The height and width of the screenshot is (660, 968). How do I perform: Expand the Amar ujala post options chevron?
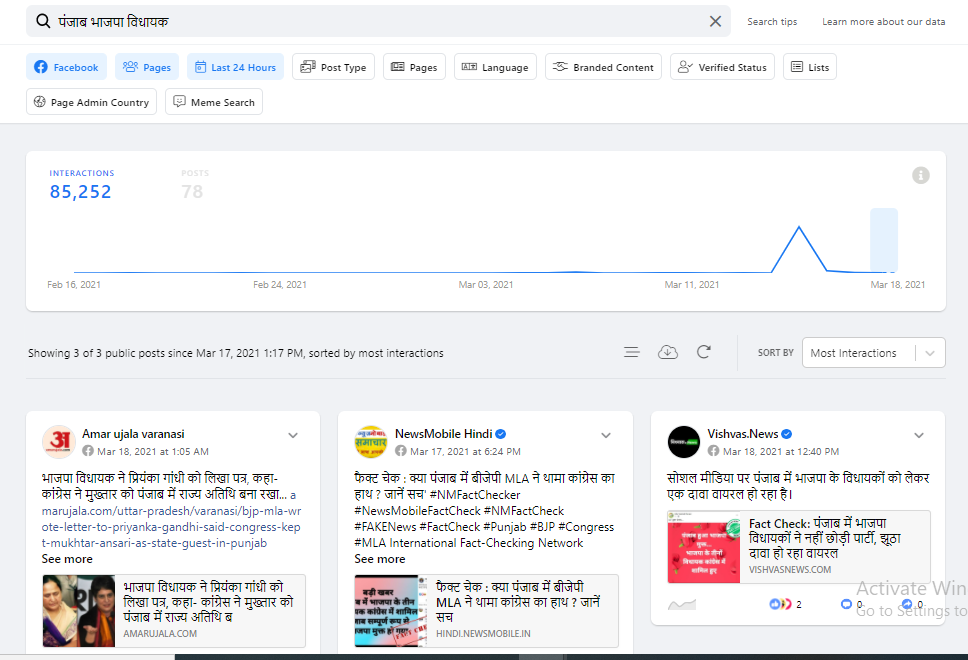click(293, 435)
